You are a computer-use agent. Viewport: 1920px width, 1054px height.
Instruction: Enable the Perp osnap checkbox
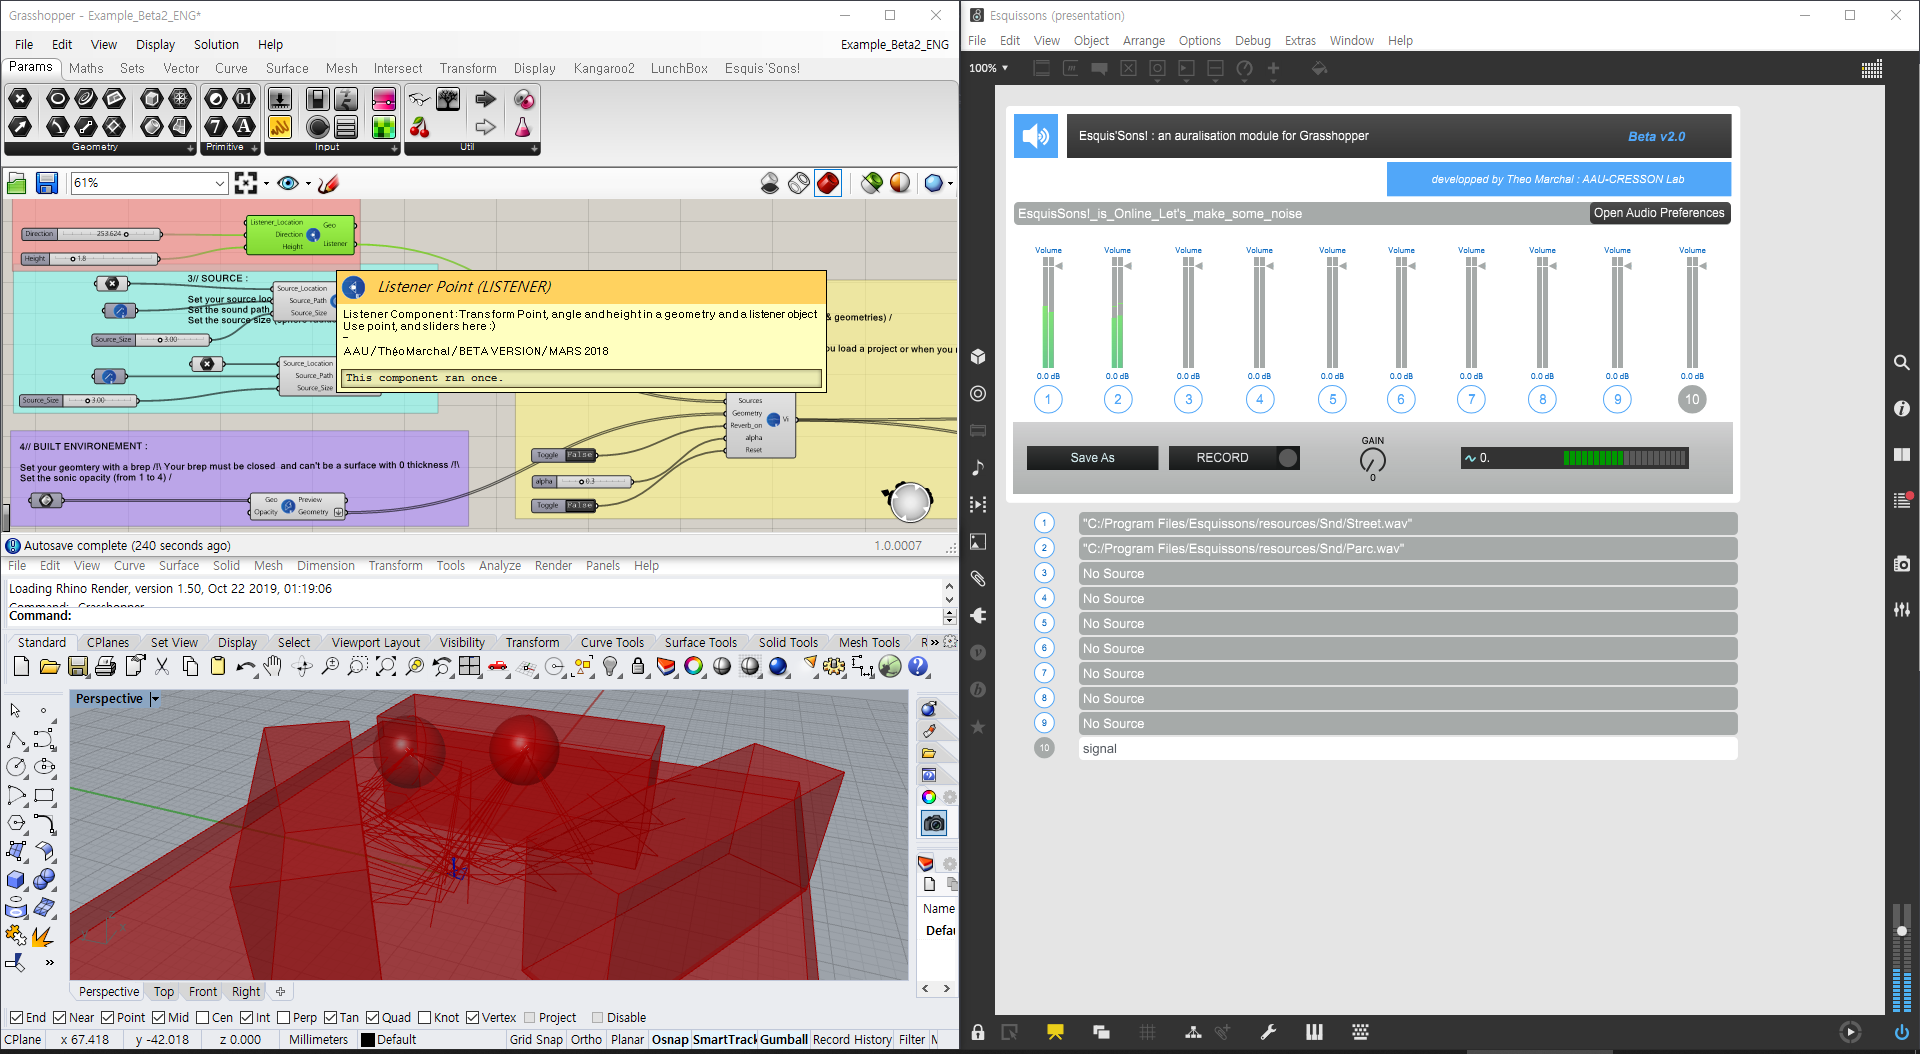(x=283, y=1017)
